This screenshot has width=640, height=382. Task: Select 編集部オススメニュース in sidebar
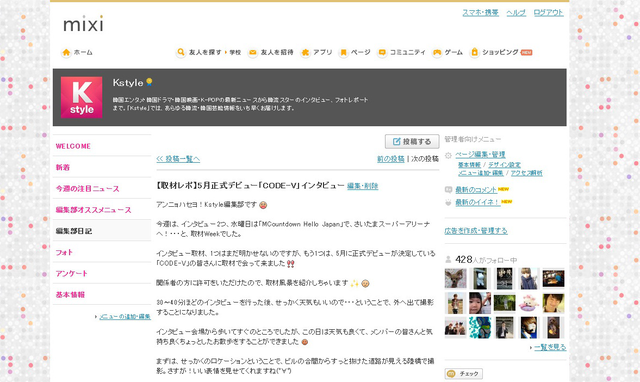coord(102,209)
